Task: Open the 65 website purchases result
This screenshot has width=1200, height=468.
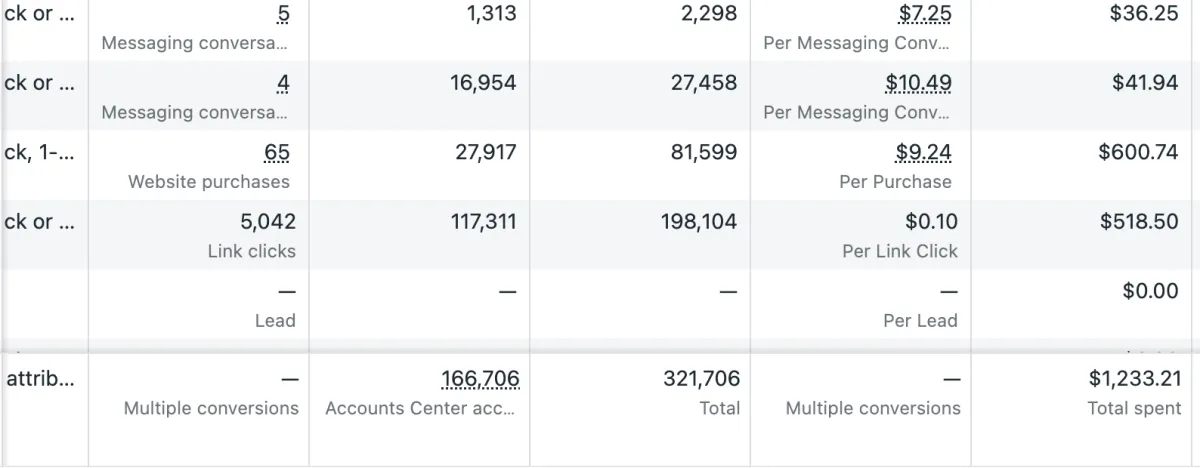Action: pos(277,153)
